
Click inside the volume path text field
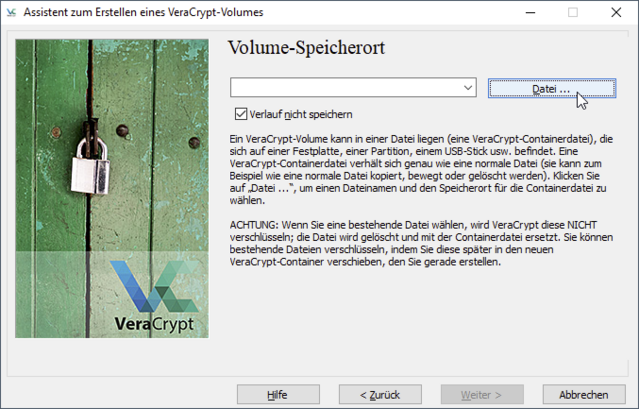point(345,89)
